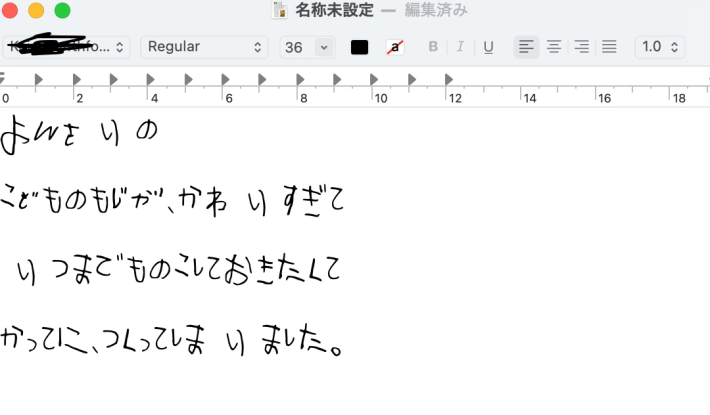Align text to the right
This screenshot has height=415, width=710.
(x=581, y=47)
